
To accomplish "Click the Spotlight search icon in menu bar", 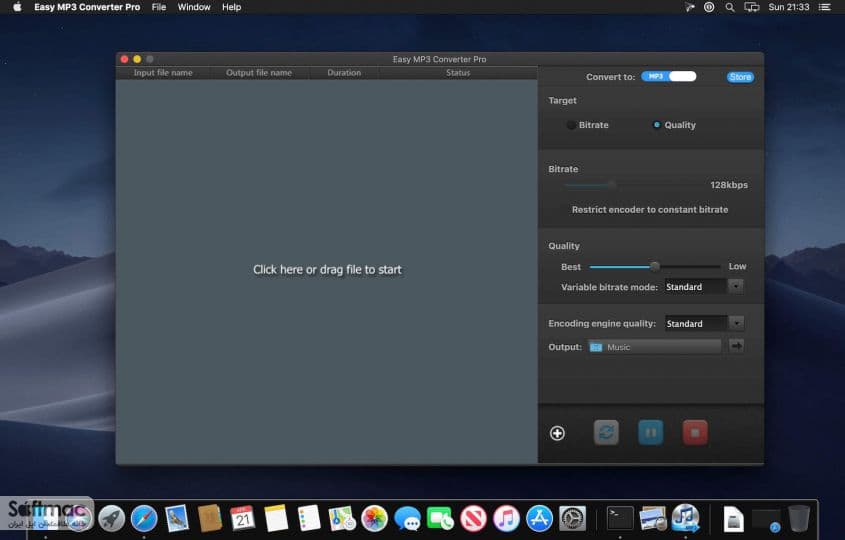I will pos(730,7).
